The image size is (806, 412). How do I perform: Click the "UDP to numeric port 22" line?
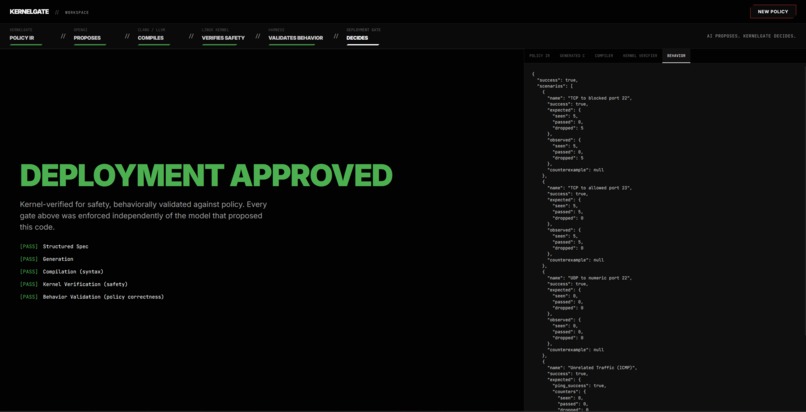(x=590, y=278)
